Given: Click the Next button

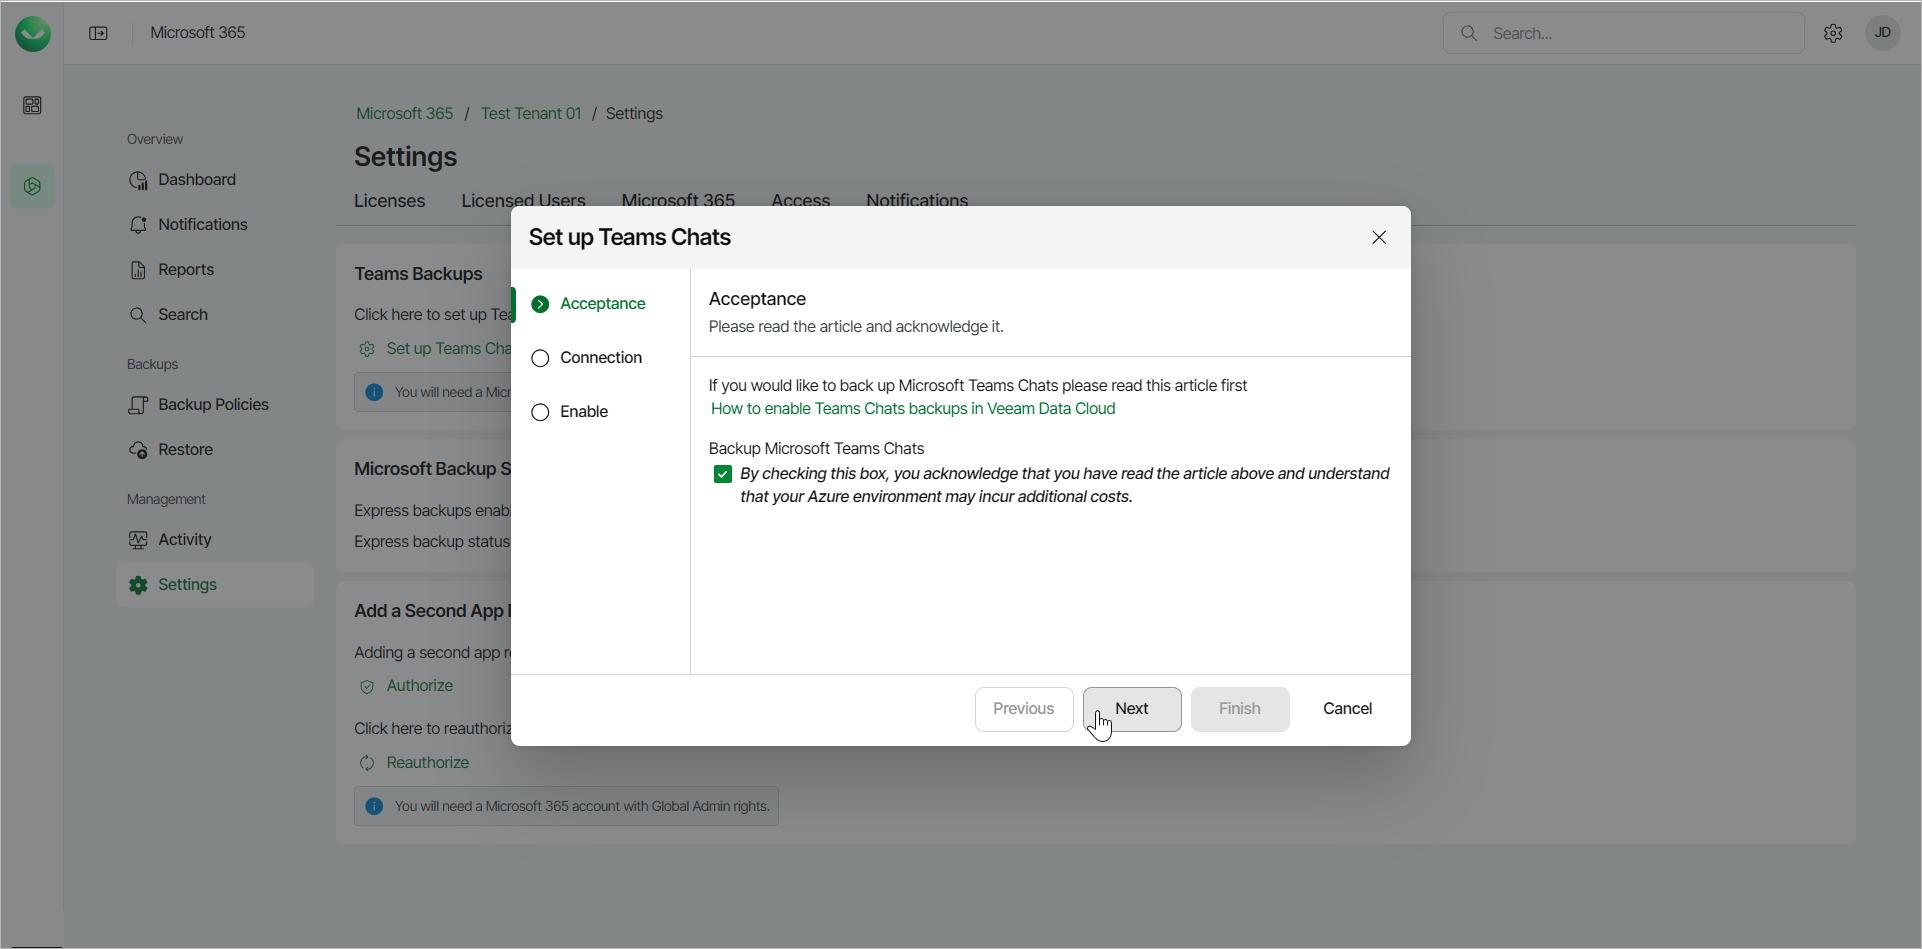Looking at the screenshot, I should click(1131, 709).
